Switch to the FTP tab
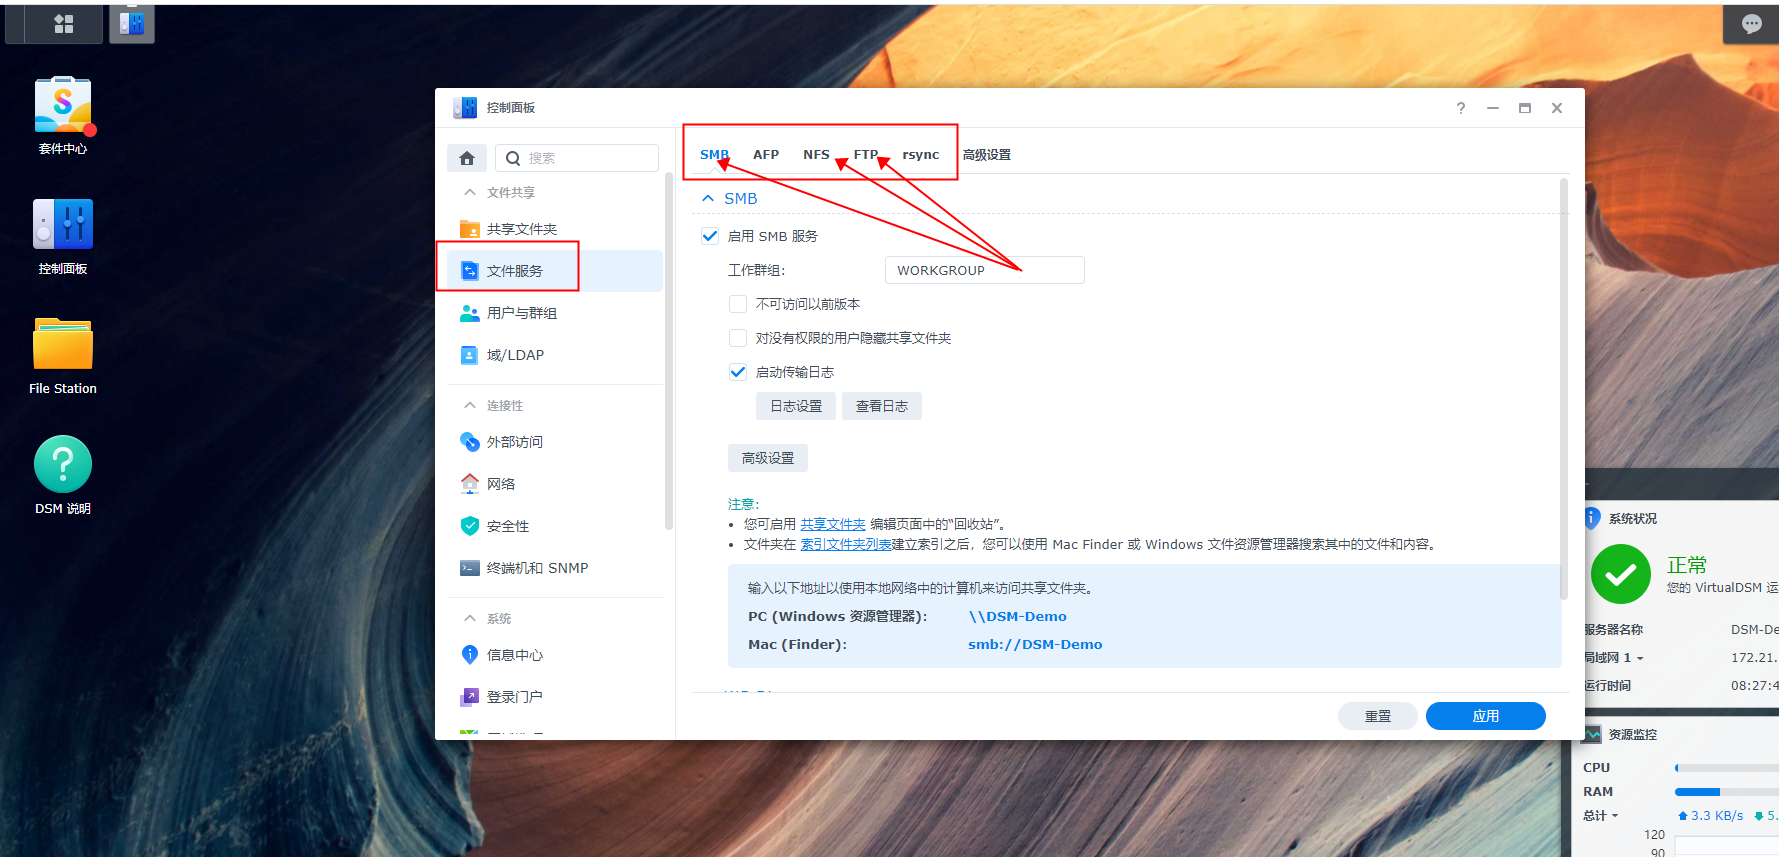The width and height of the screenshot is (1779, 857). pos(866,154)
